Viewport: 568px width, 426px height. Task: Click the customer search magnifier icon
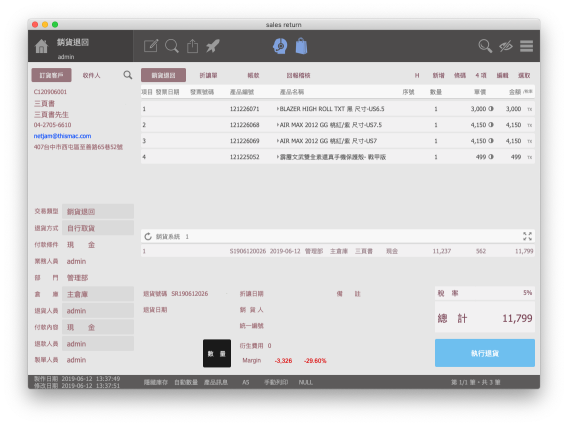(128, 75)
